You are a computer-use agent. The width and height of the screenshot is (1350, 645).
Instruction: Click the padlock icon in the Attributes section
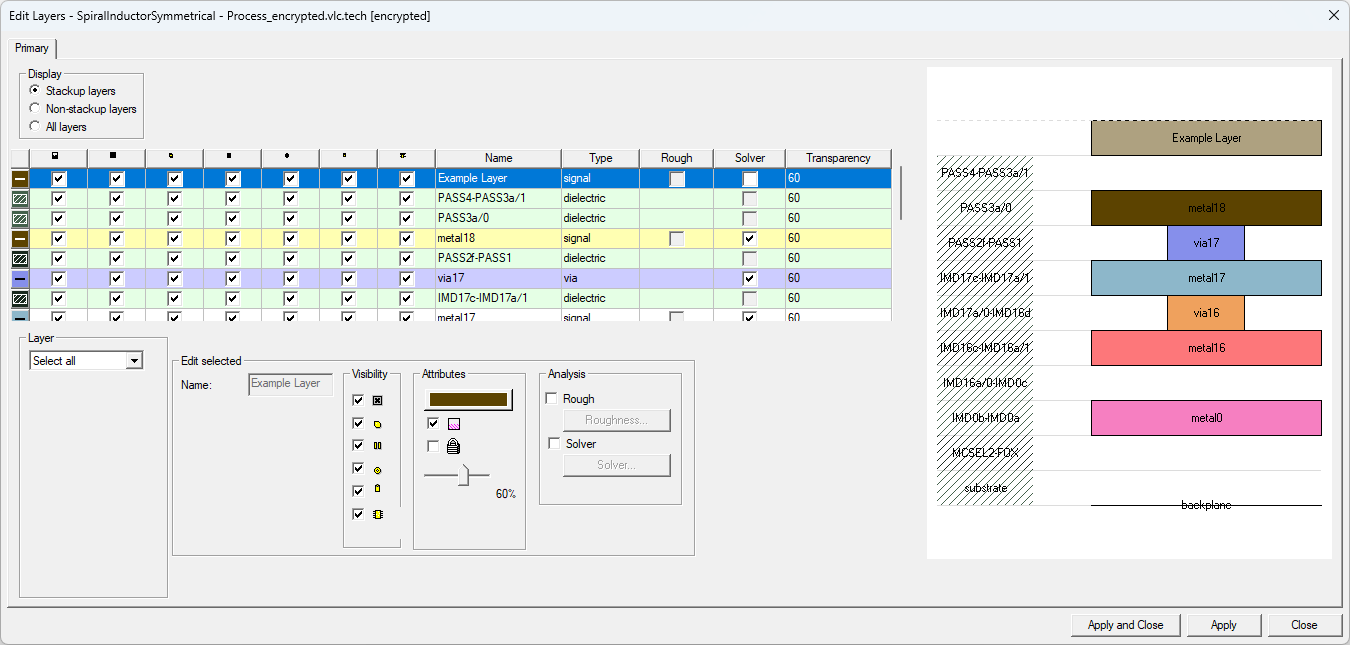tap(453, 447)
